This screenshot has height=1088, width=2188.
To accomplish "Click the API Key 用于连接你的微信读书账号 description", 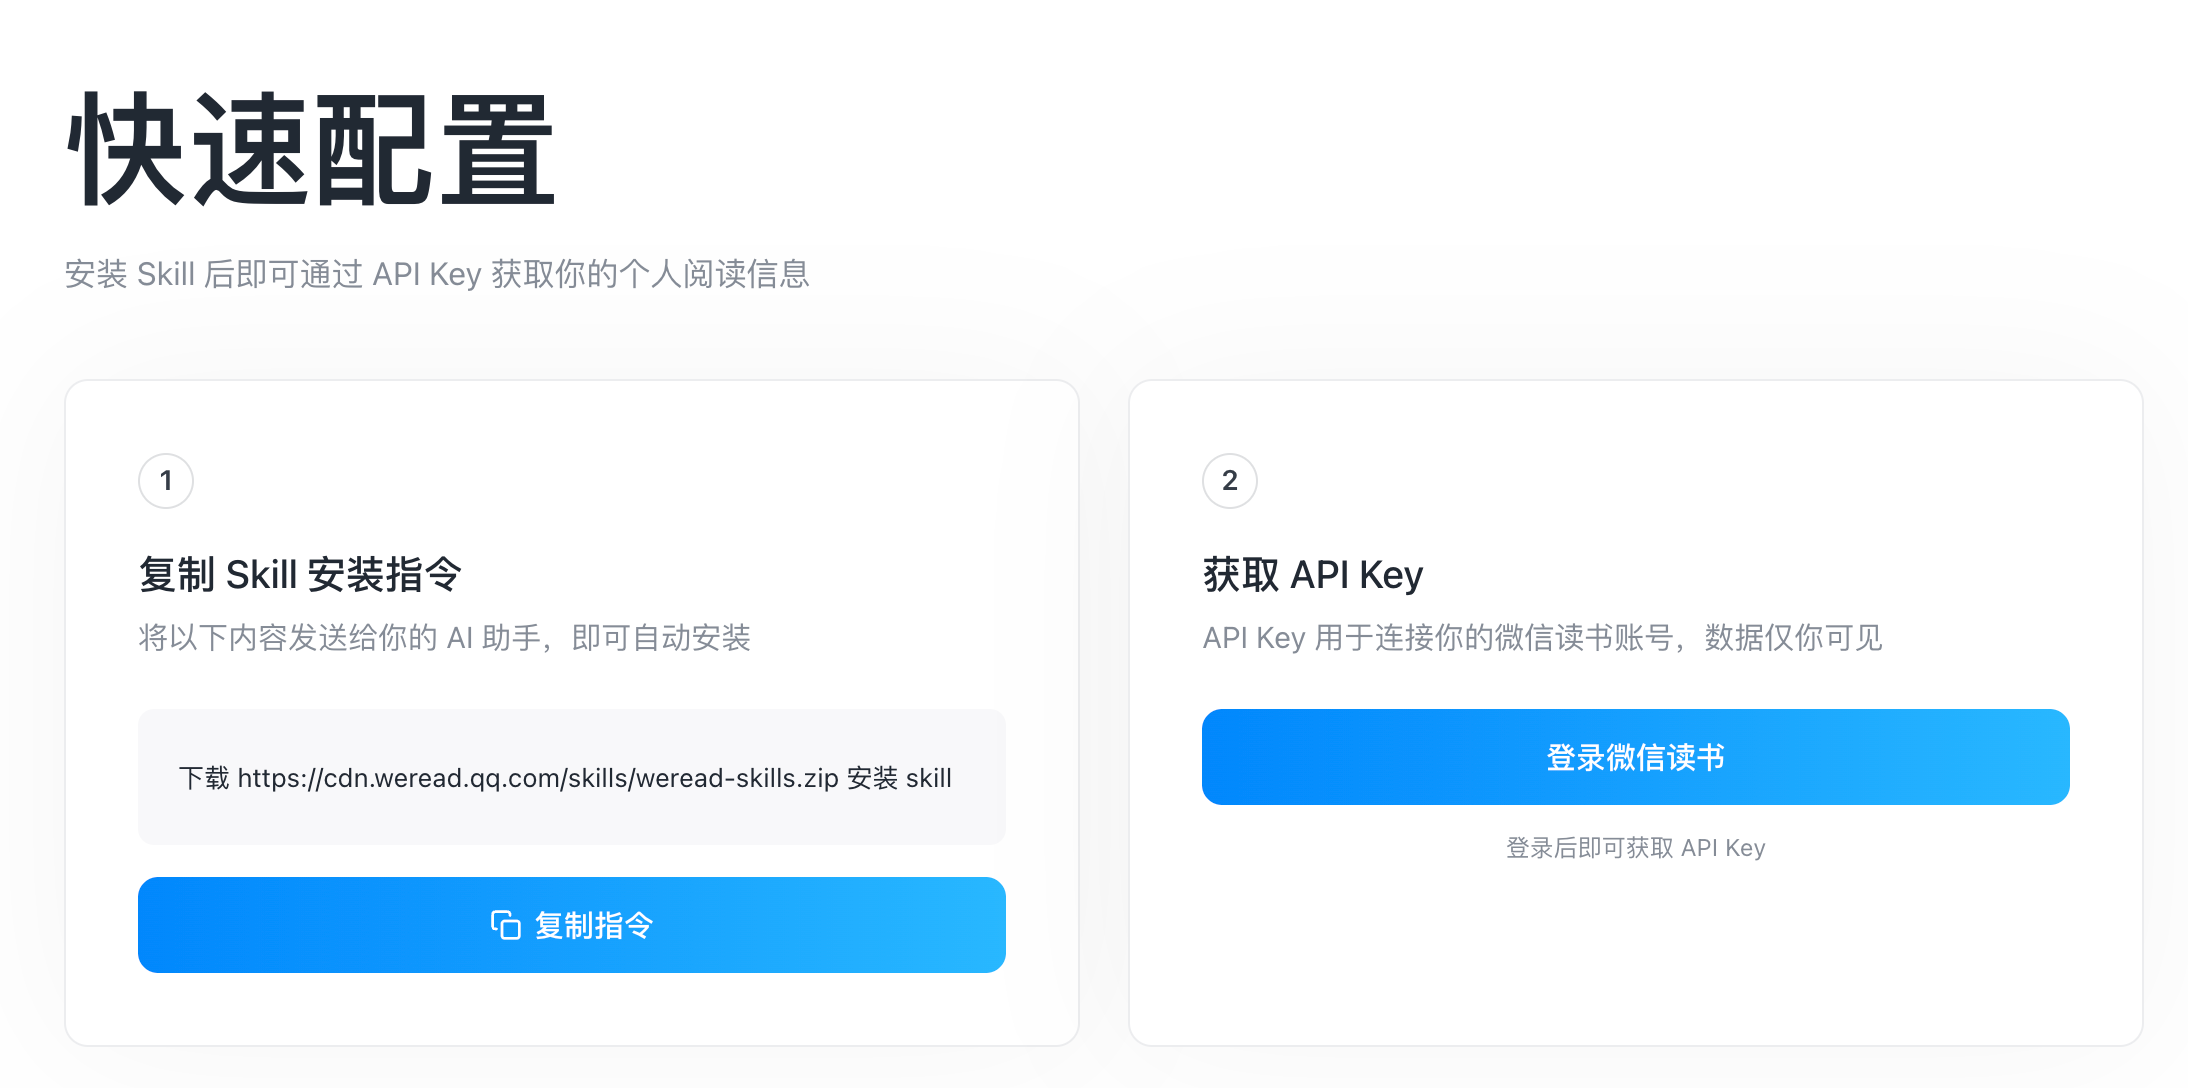I will pyautogui.click(x=1542, y=638).
